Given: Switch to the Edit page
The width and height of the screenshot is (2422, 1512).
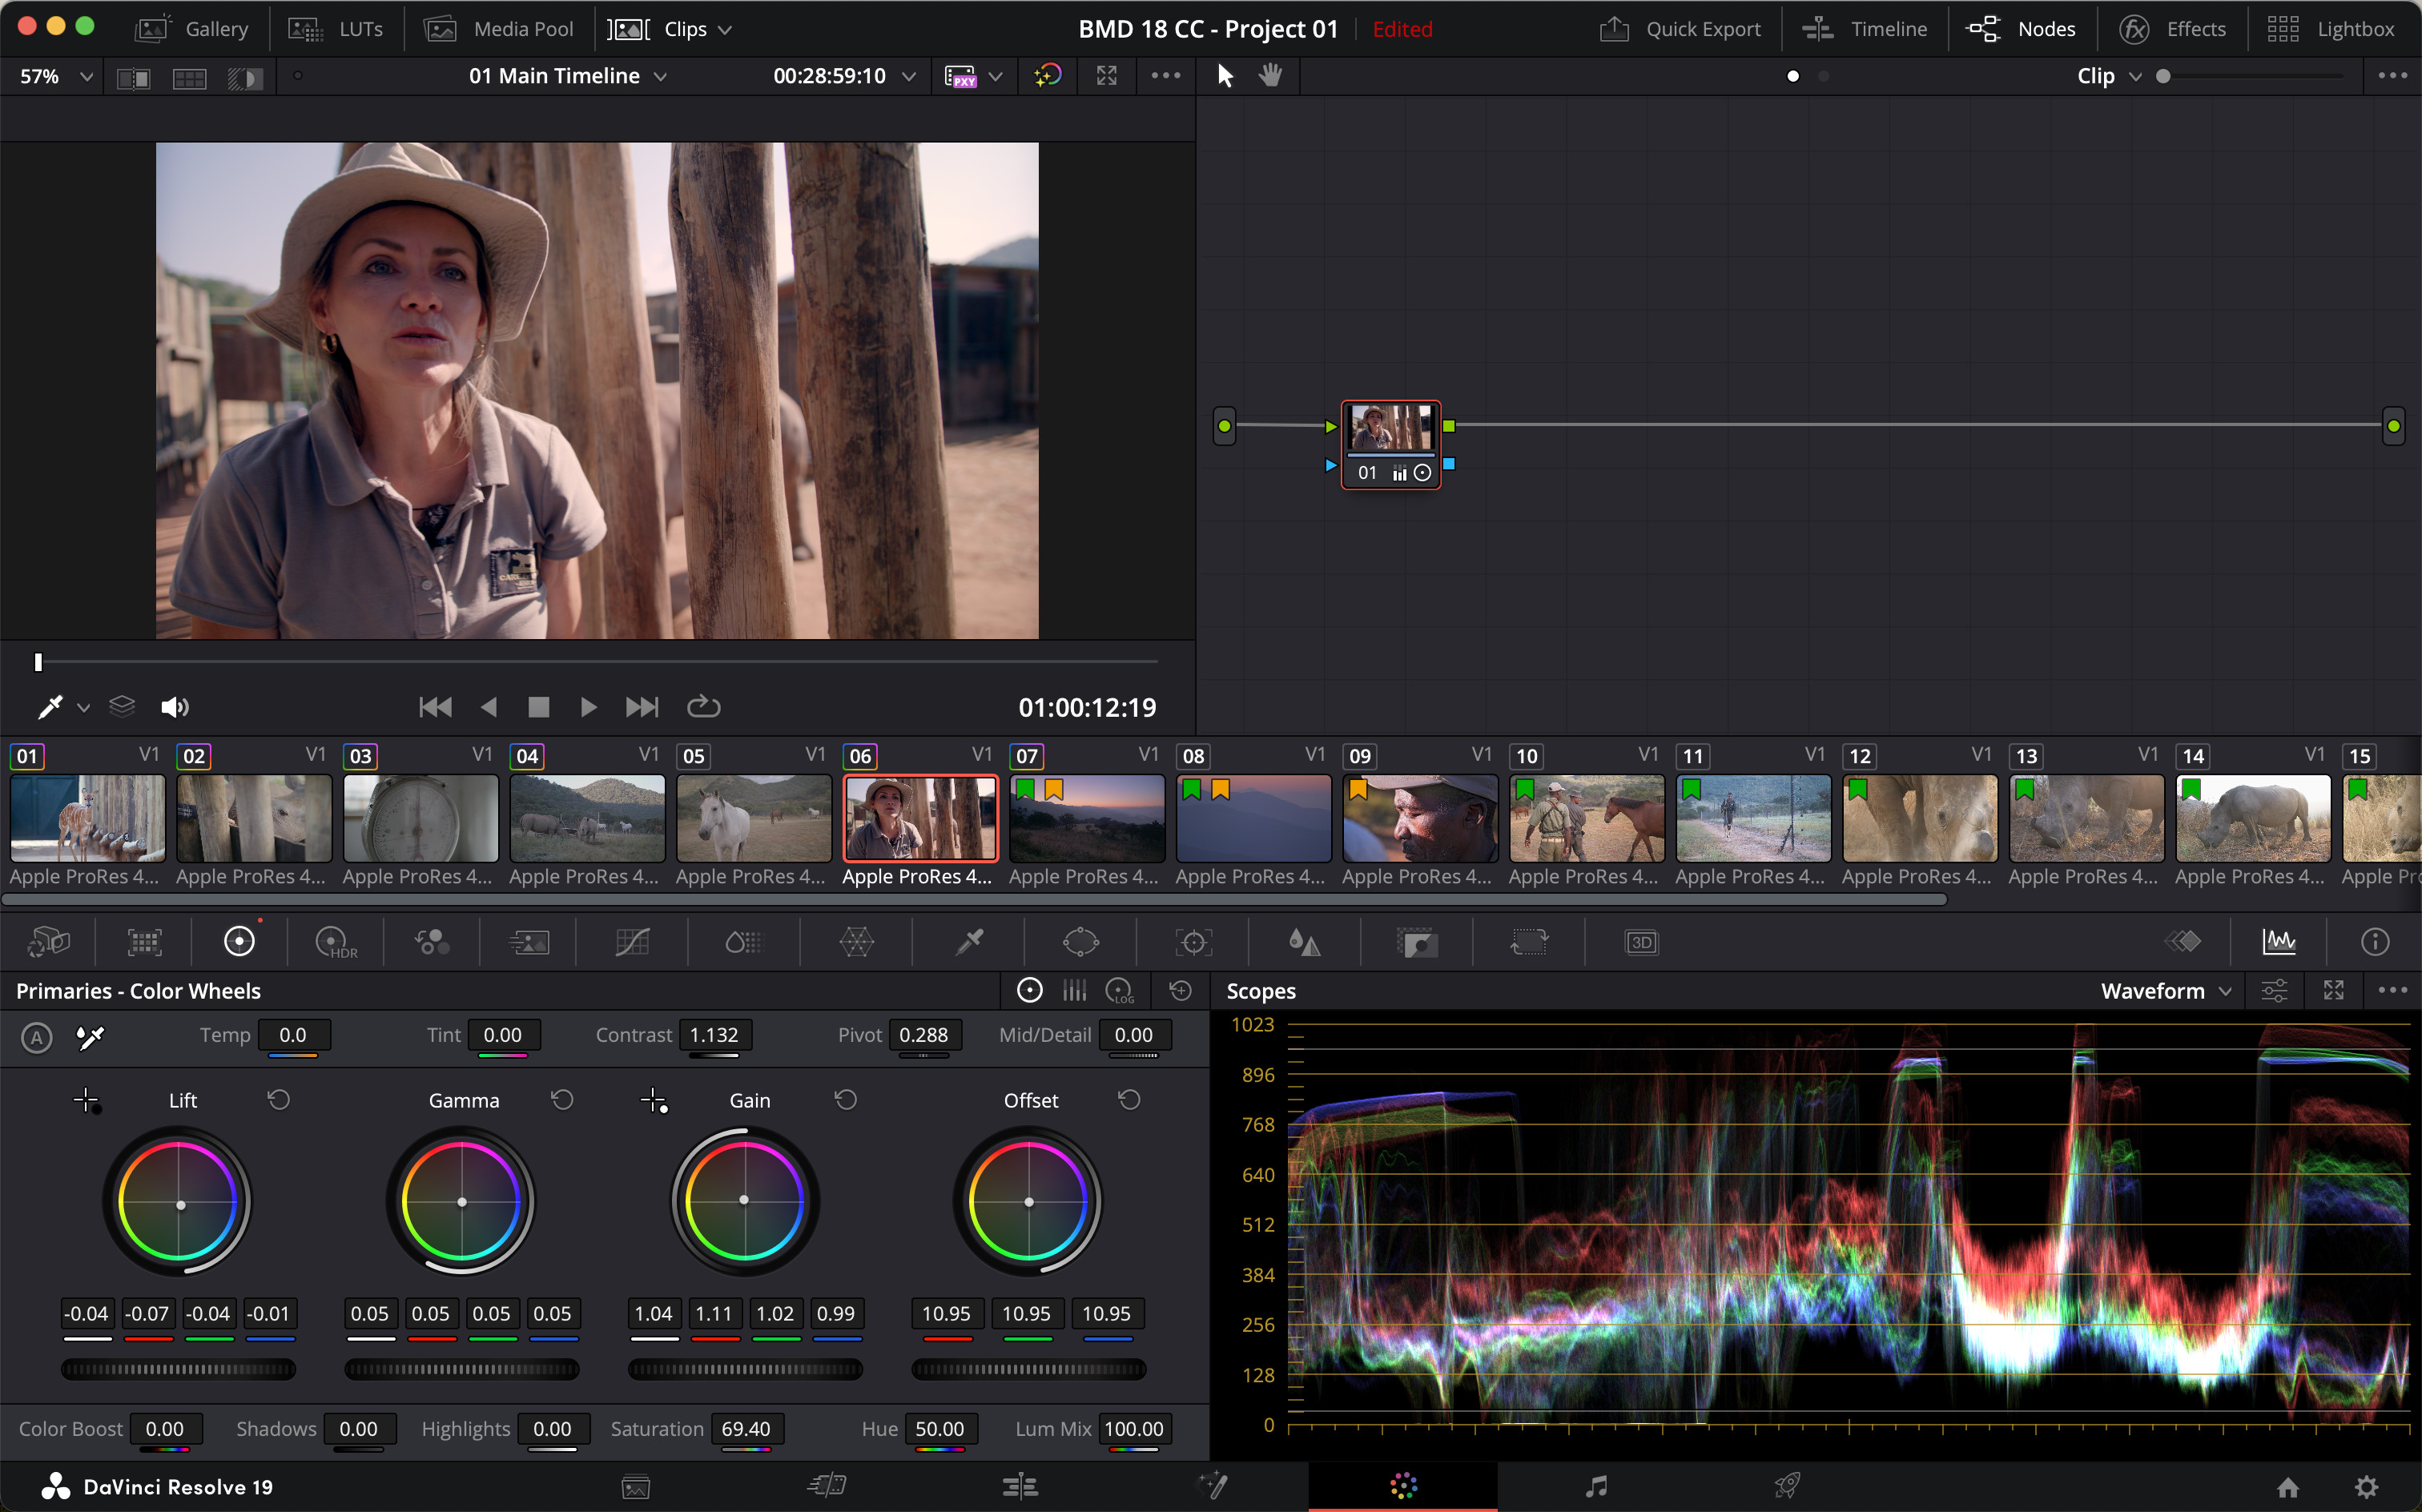Looking at the screenshot, I should [x=1020, y=1486].
